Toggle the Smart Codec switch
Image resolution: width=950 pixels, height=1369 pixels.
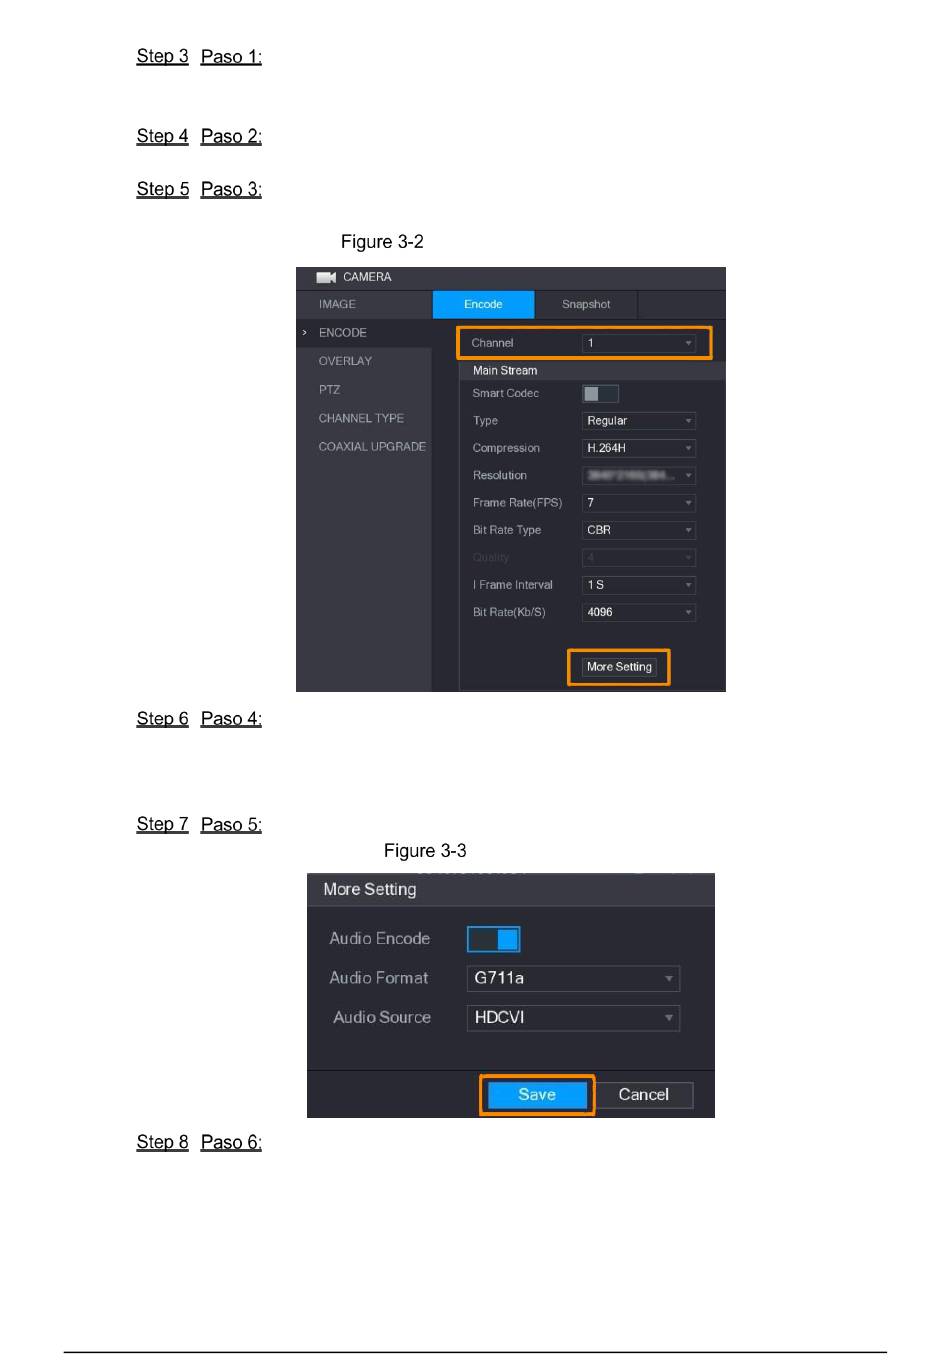click(600, 394)
